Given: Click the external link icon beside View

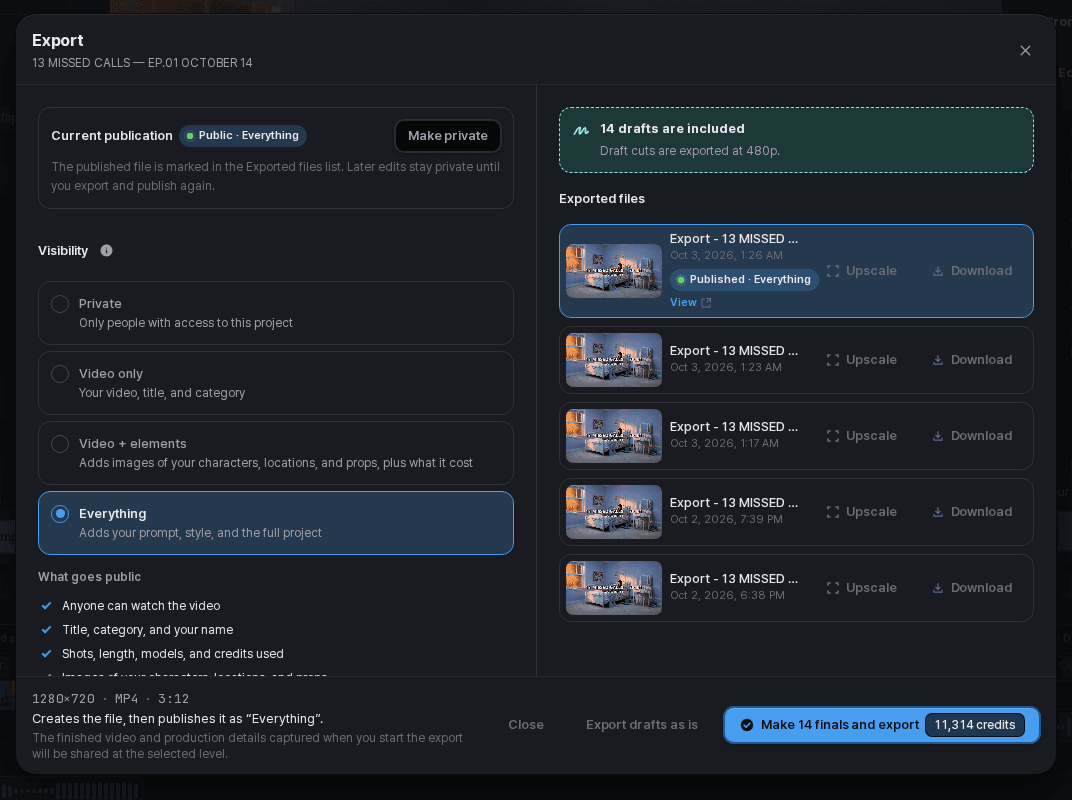Looking at the screenshot, I should 706,302.
